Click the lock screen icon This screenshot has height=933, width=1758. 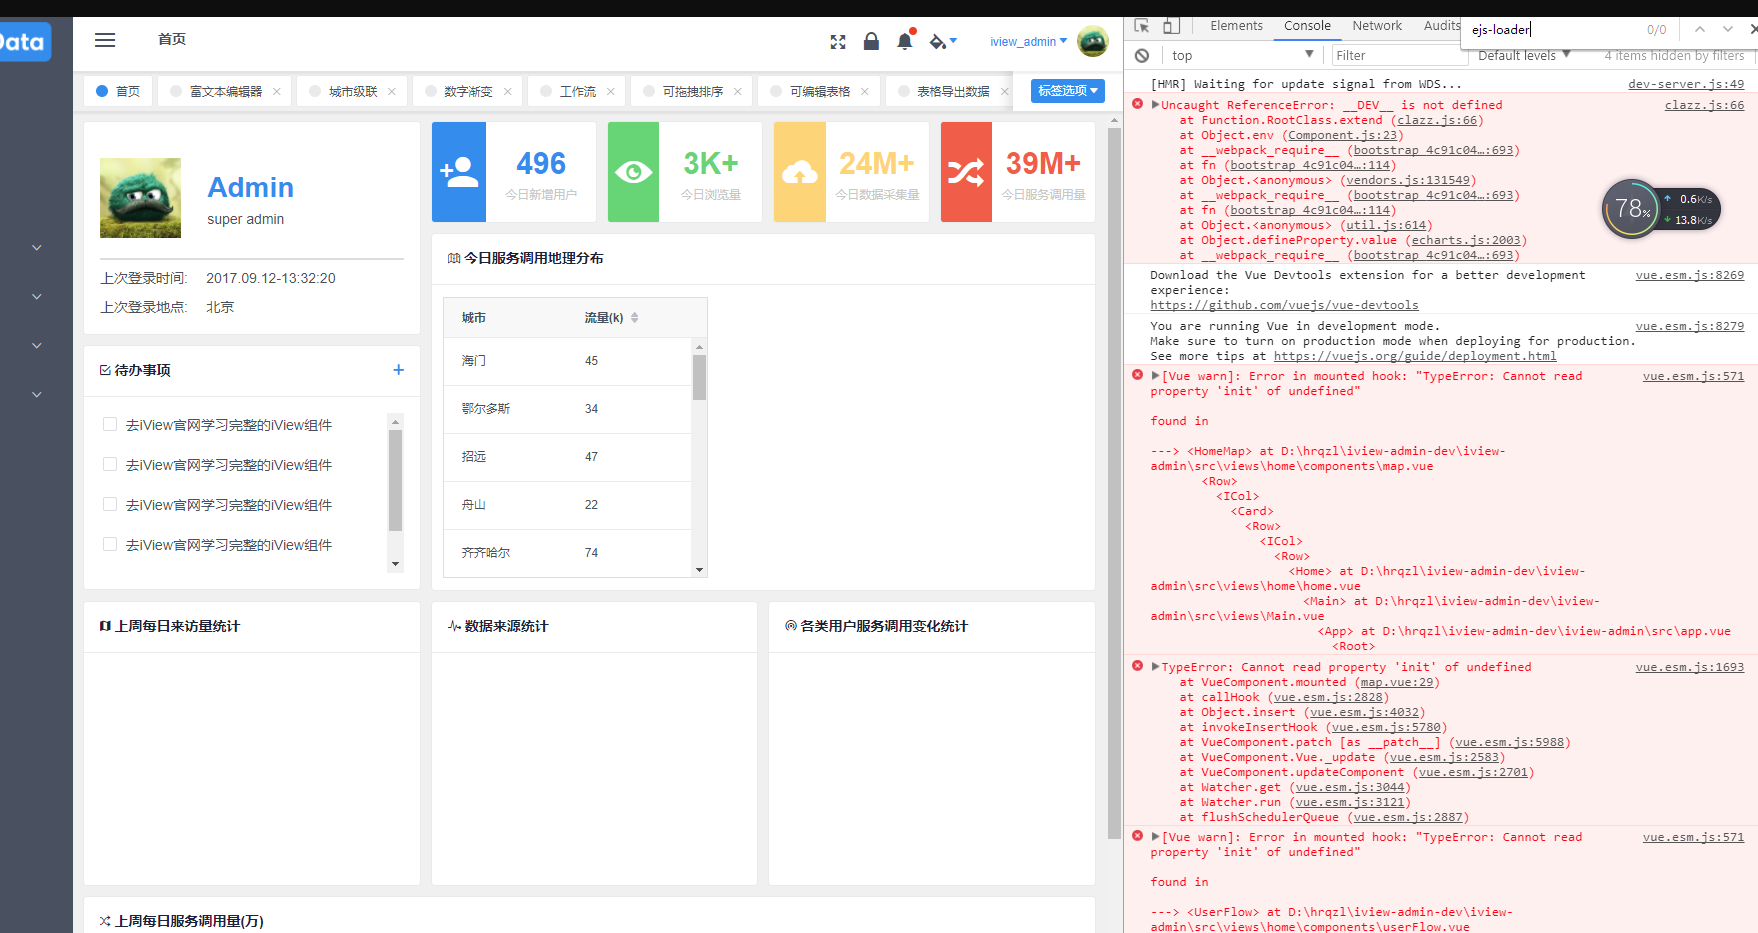click(871, 41)
